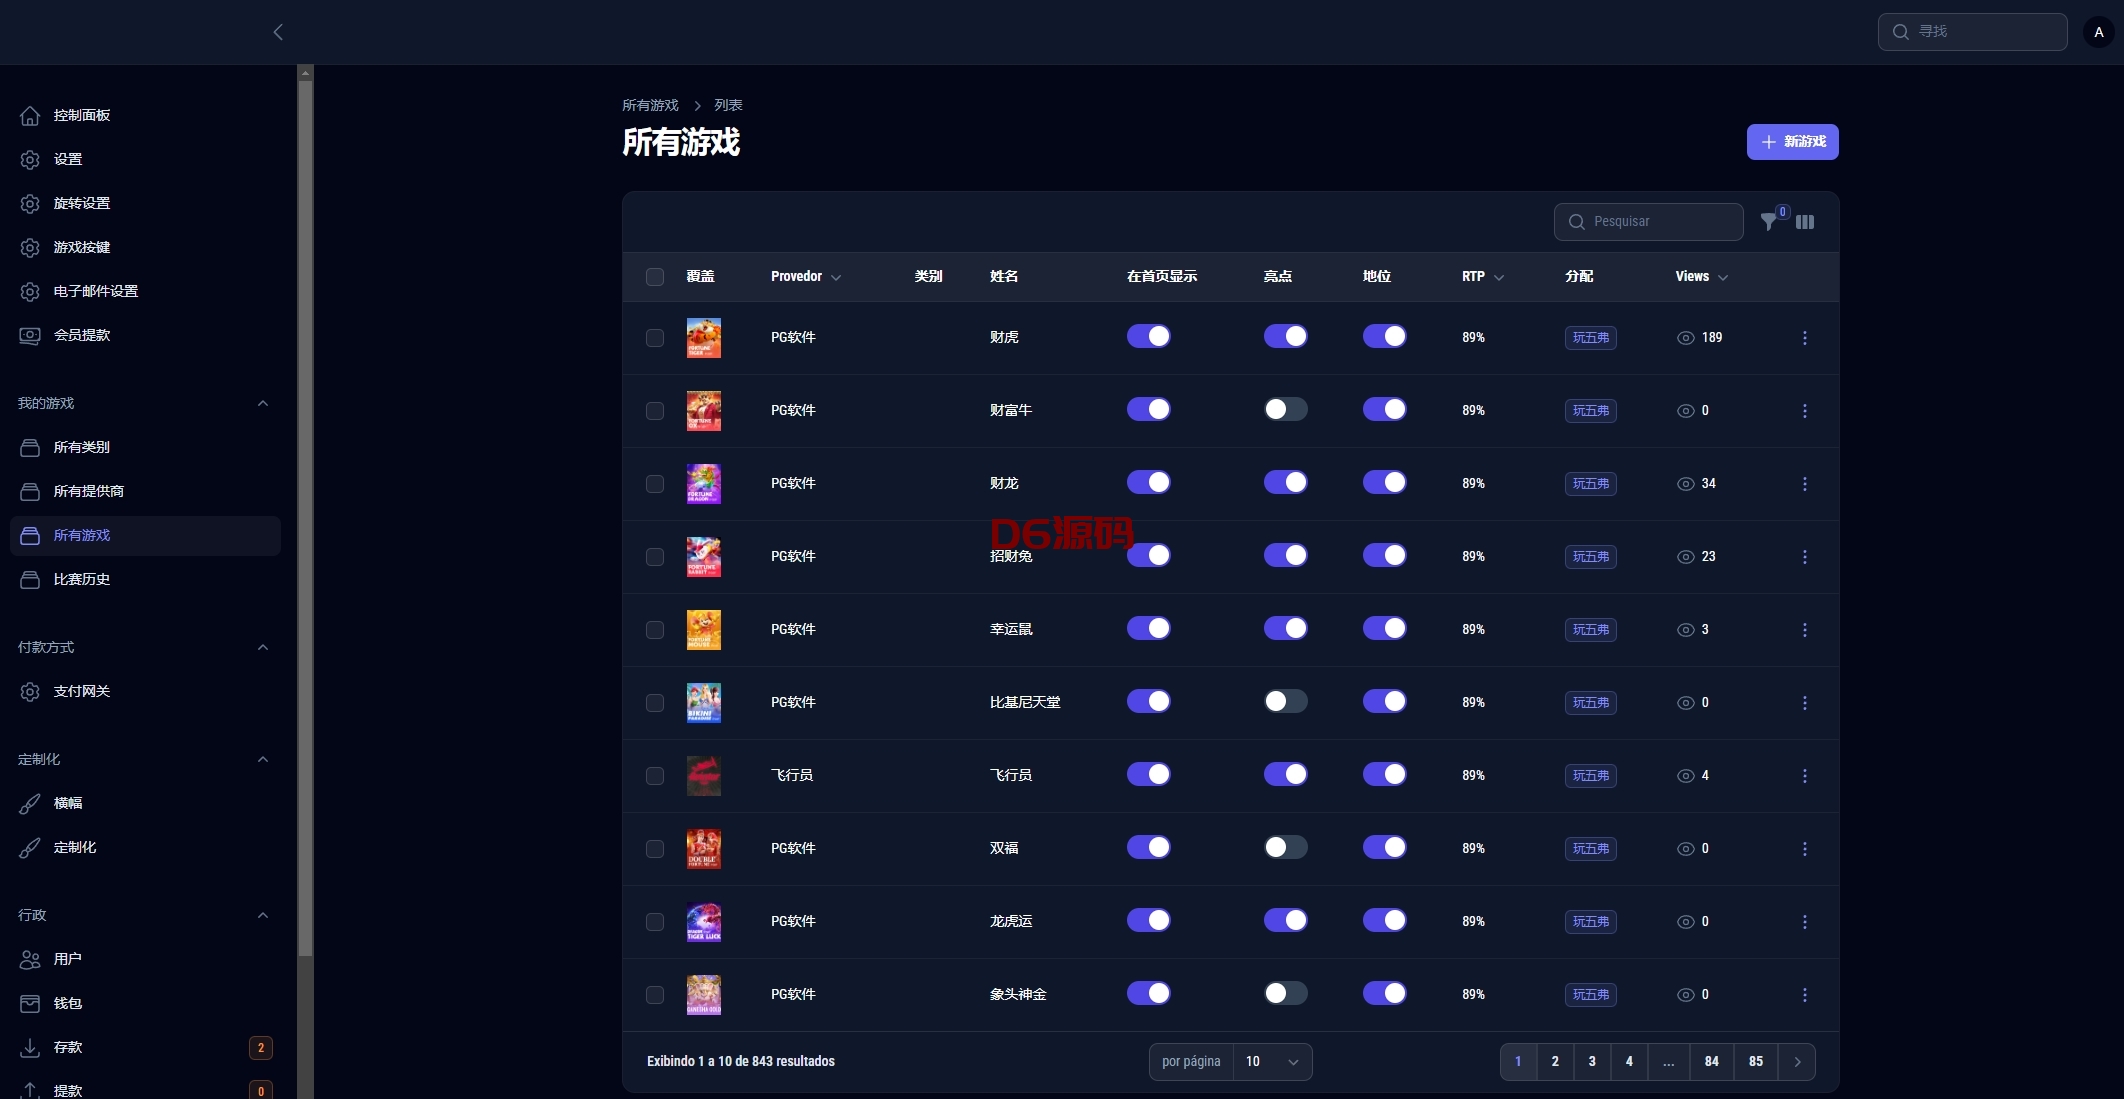Enable highlight toggle for 象头神金
Image resolution: width=2124 pixels, height=1099 pixels.
point(1285,993)
